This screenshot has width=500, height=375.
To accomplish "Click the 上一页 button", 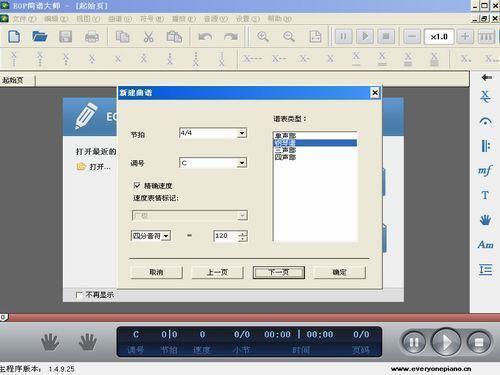I will coord(217,272).
